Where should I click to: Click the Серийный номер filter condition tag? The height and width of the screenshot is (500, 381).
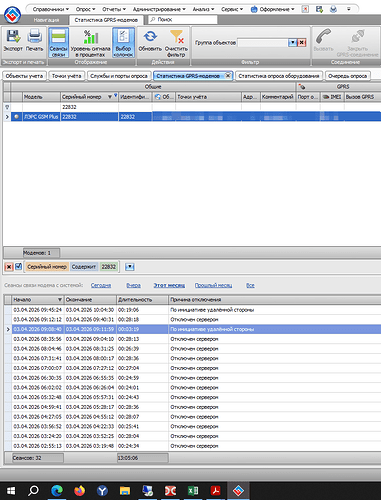click(47, 267)
